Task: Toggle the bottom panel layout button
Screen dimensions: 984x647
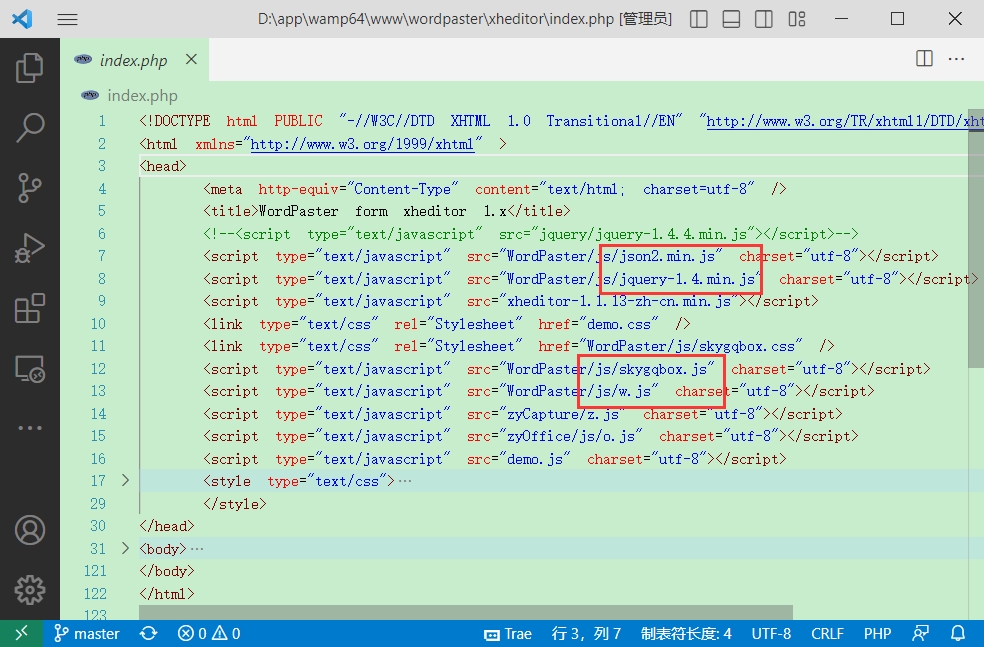Action: (x=731, y=19)
